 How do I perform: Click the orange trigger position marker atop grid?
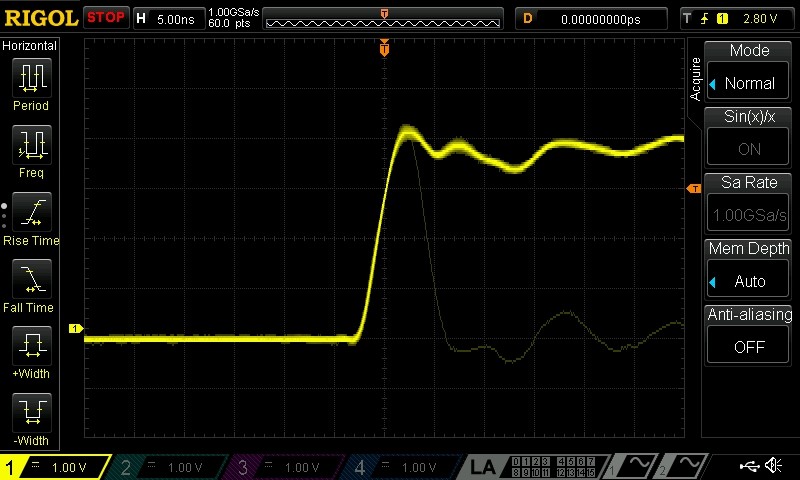pyautogui.click(x=384, y=48)
